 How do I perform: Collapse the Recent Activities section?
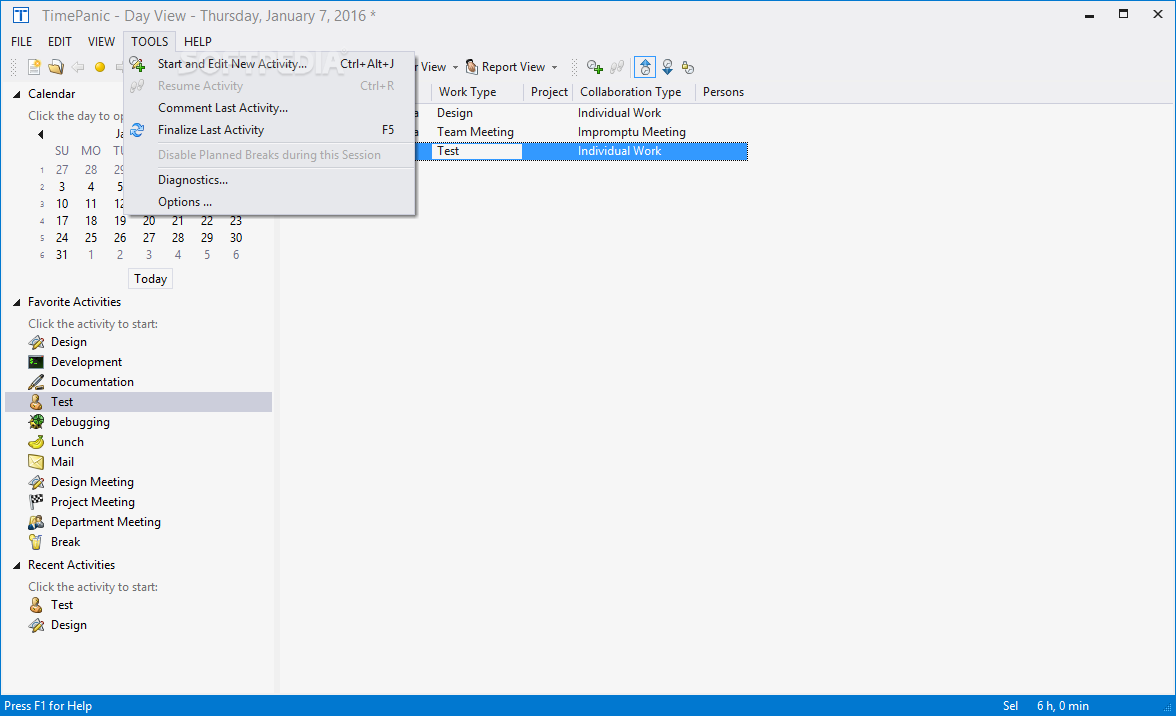pyautogui.click(x=16, y=566)
